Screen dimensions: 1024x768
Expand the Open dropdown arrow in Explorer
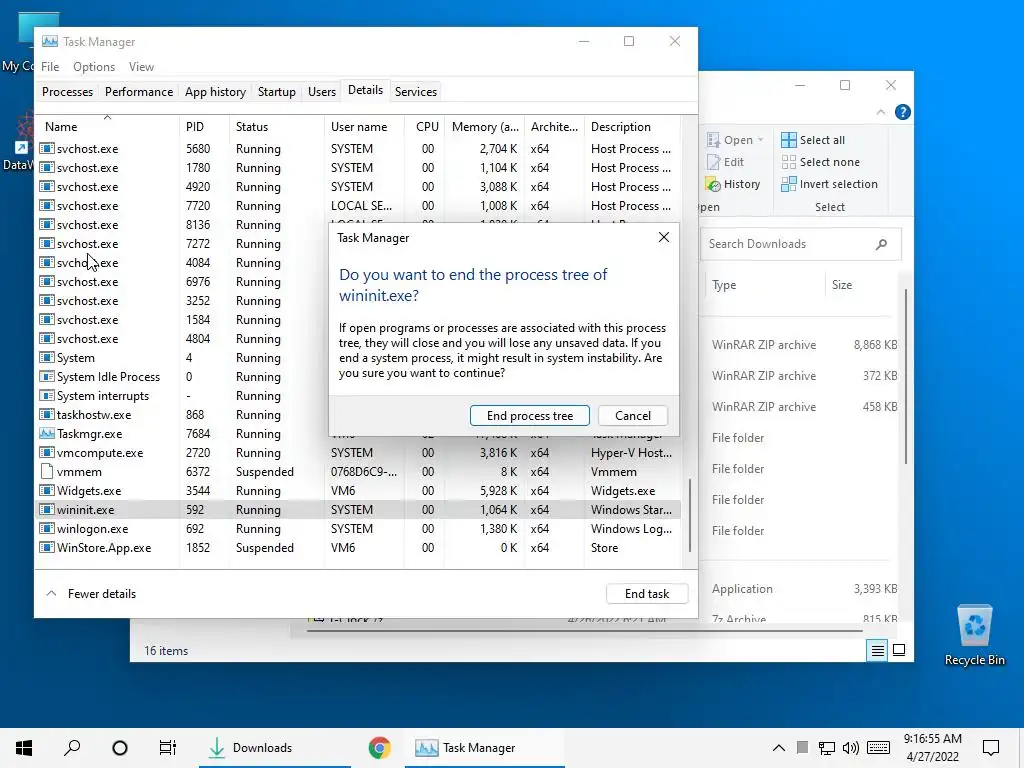pos(760,140)
